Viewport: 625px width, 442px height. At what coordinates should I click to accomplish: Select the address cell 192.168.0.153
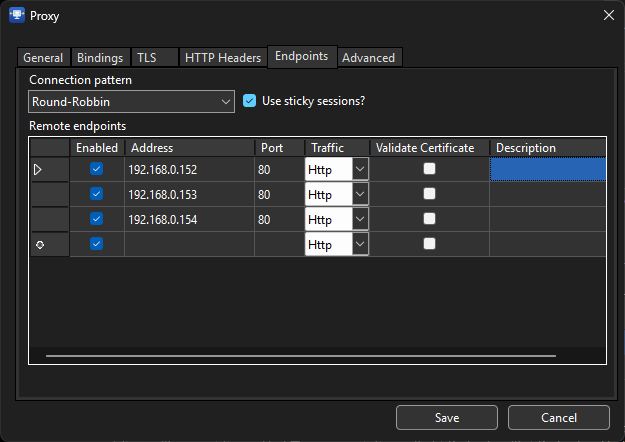[189, 194]
